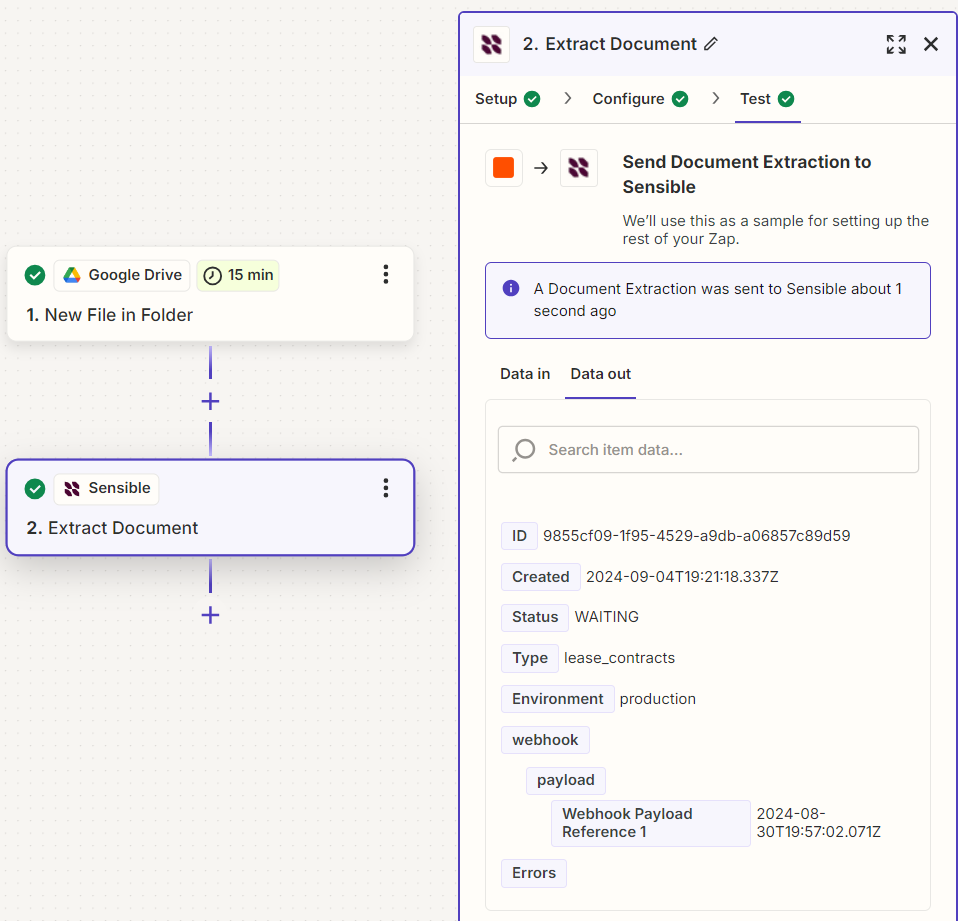Screen dimensions: 958x921
Task: Open the Configure tab
Action: (x=640, y=99)
